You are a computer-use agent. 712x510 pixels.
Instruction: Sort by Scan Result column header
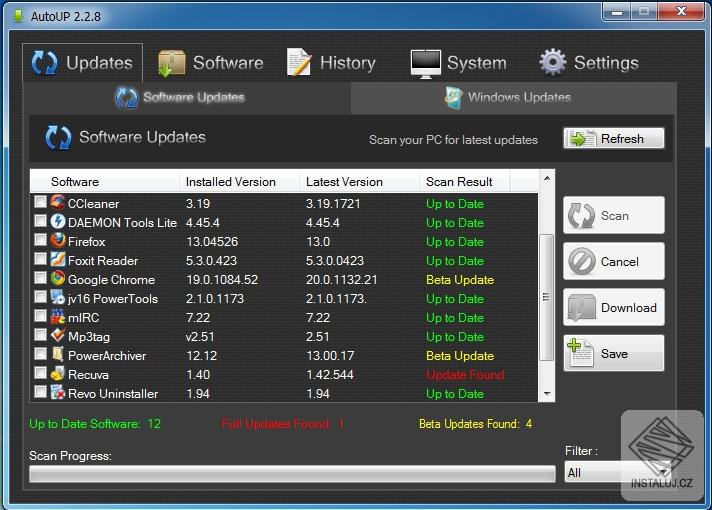point(465,182)
